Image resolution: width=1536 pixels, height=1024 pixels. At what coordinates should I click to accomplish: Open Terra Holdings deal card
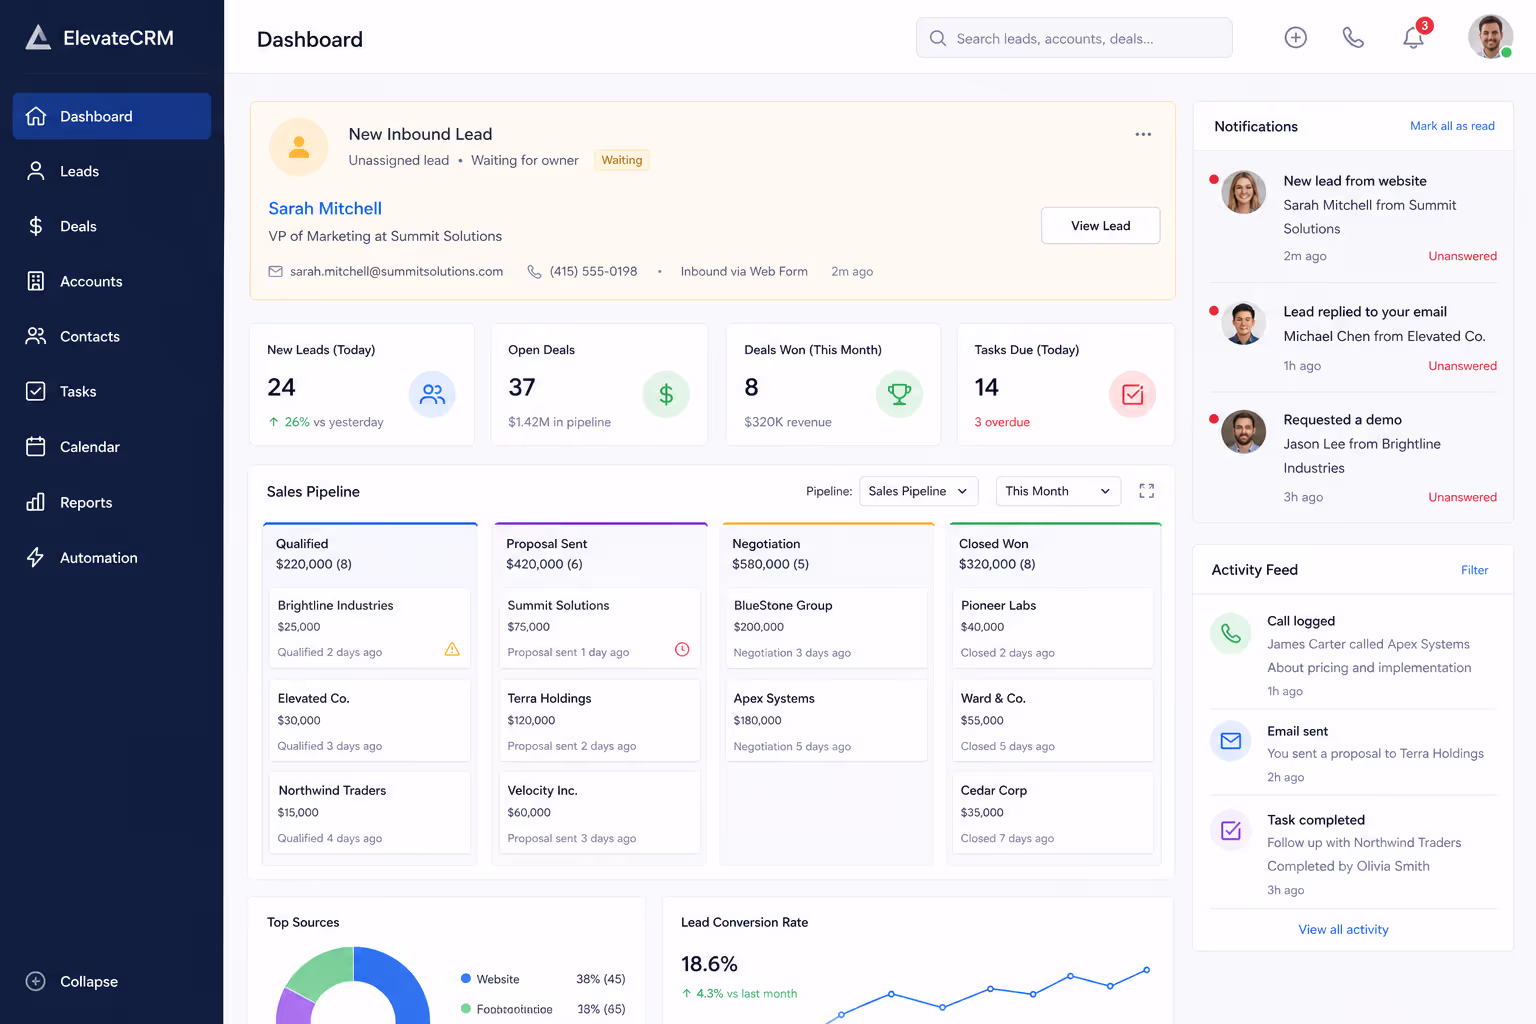click(x=600, y=721)
